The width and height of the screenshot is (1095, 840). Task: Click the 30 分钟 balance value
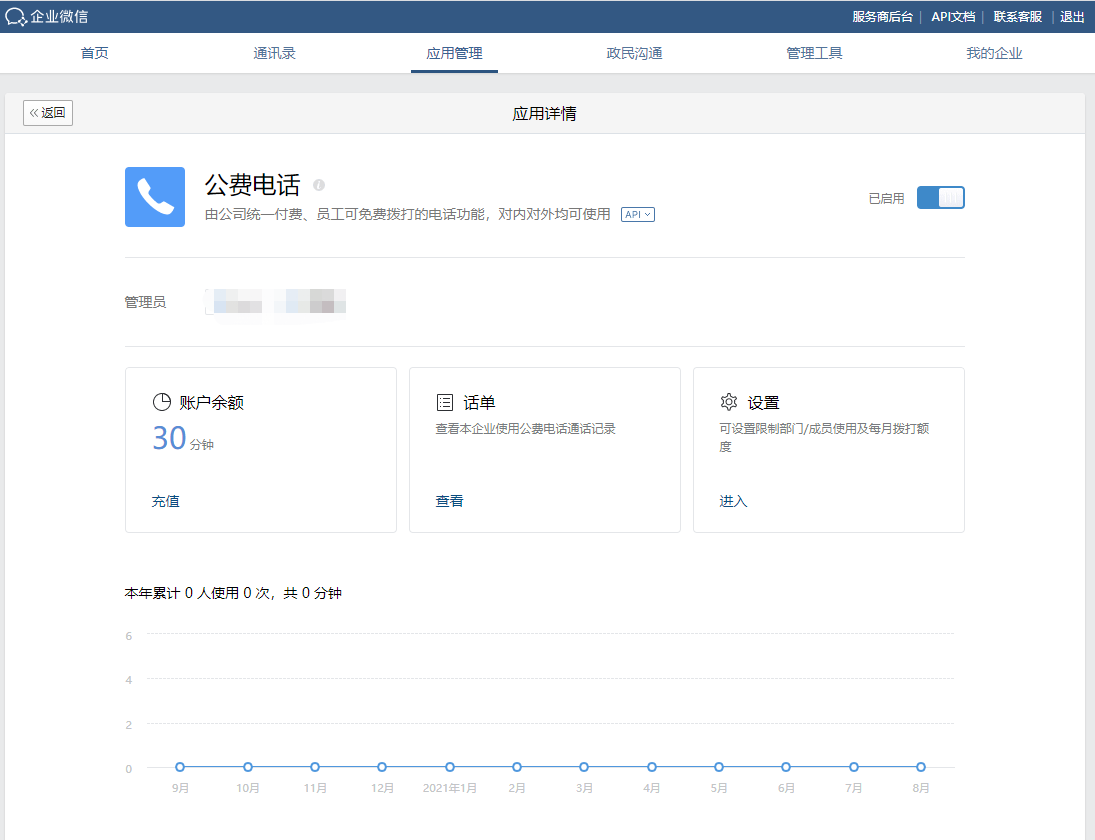click(183, 439)
